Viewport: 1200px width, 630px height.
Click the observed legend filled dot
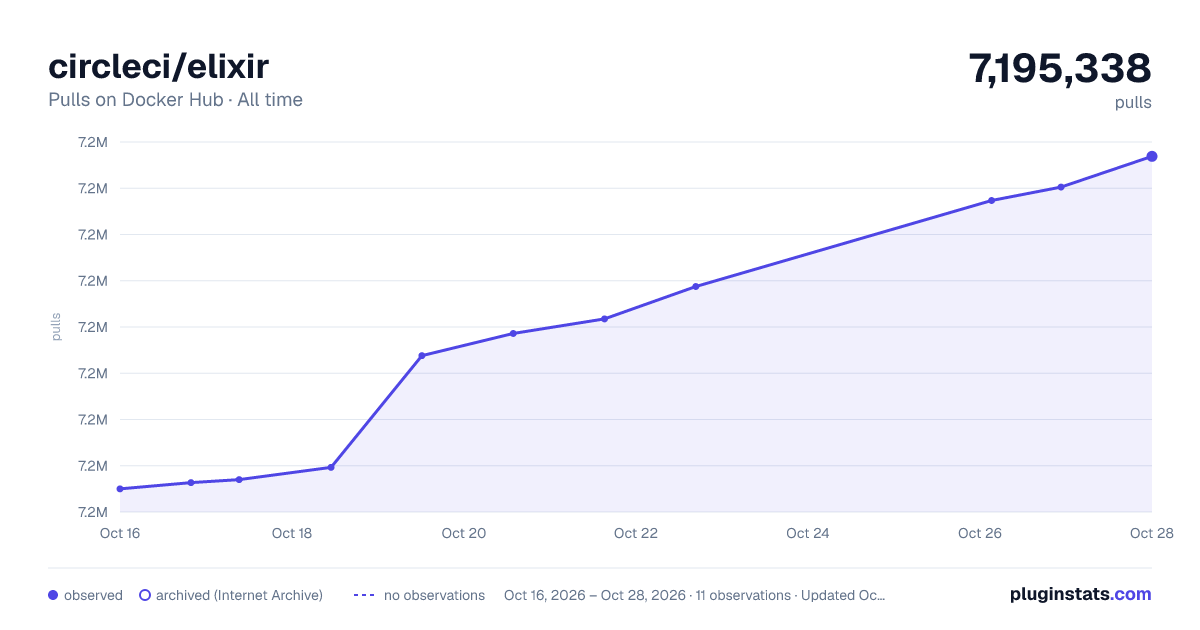(x=53, y=595)
